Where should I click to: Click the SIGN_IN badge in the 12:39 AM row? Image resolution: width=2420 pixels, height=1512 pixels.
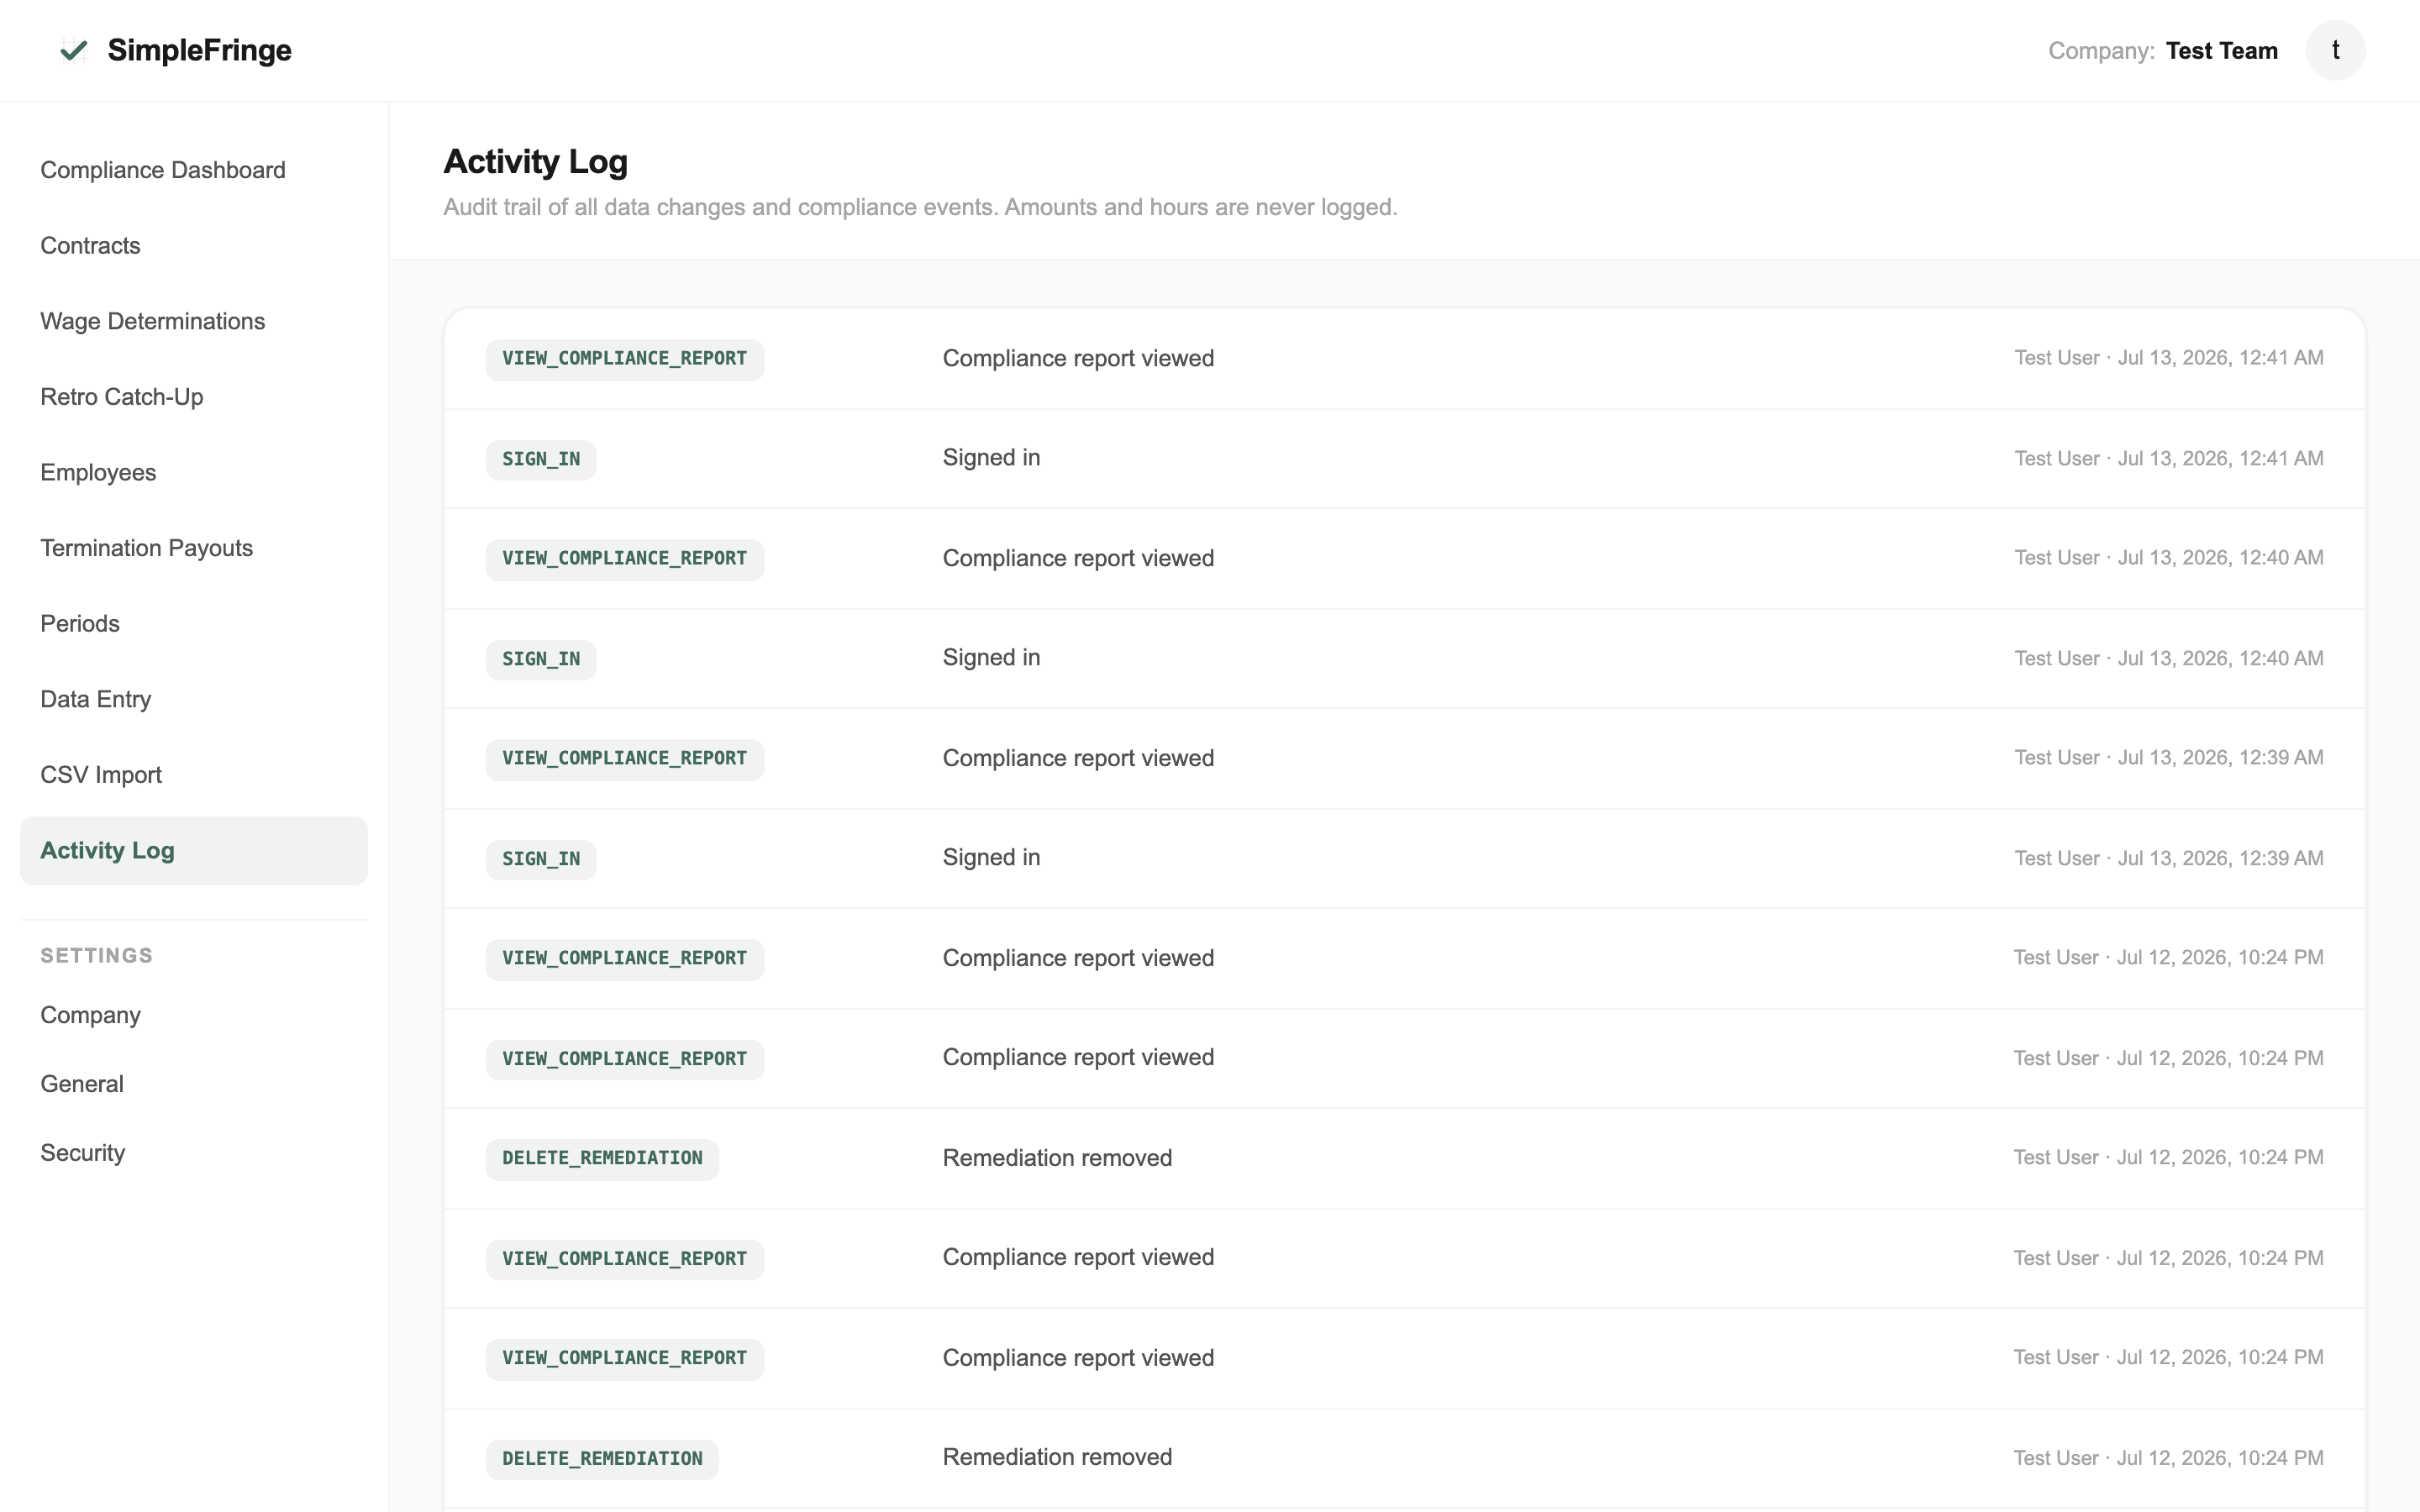tap(541, 859)
